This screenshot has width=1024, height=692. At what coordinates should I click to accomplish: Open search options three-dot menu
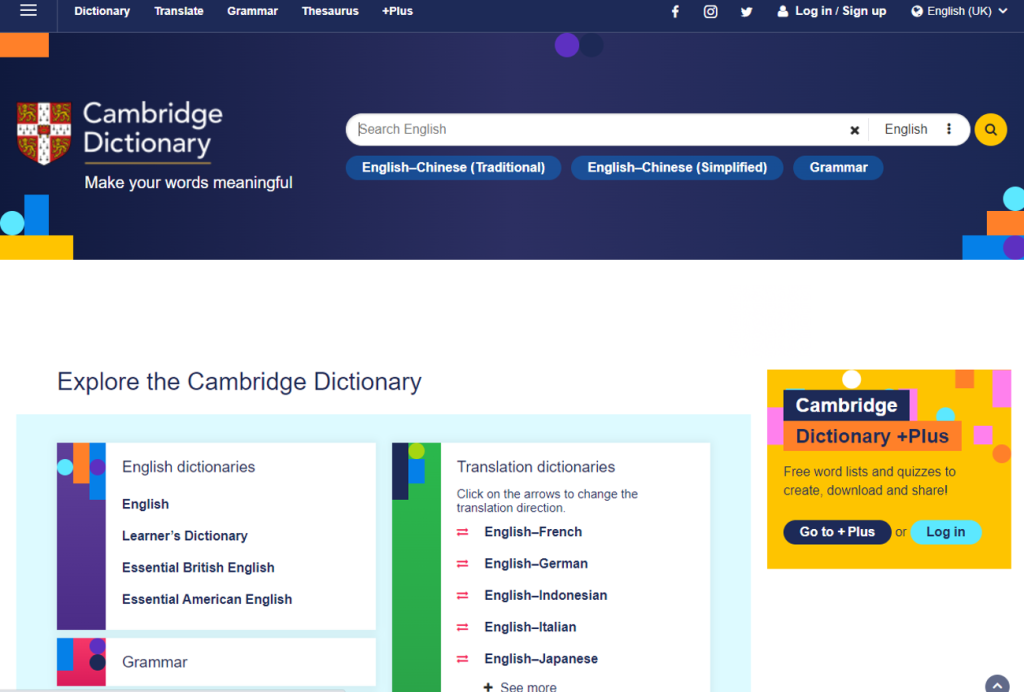(949, 129)
